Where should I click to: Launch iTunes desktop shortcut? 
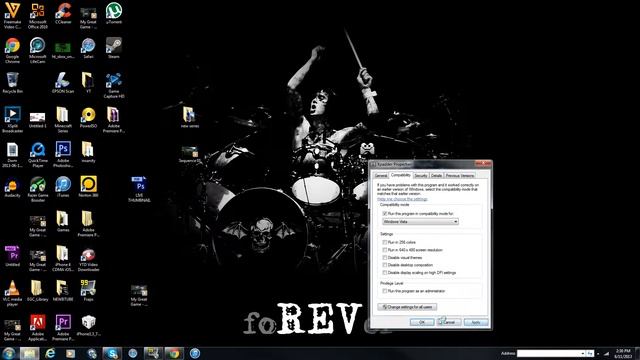point(63,187)
